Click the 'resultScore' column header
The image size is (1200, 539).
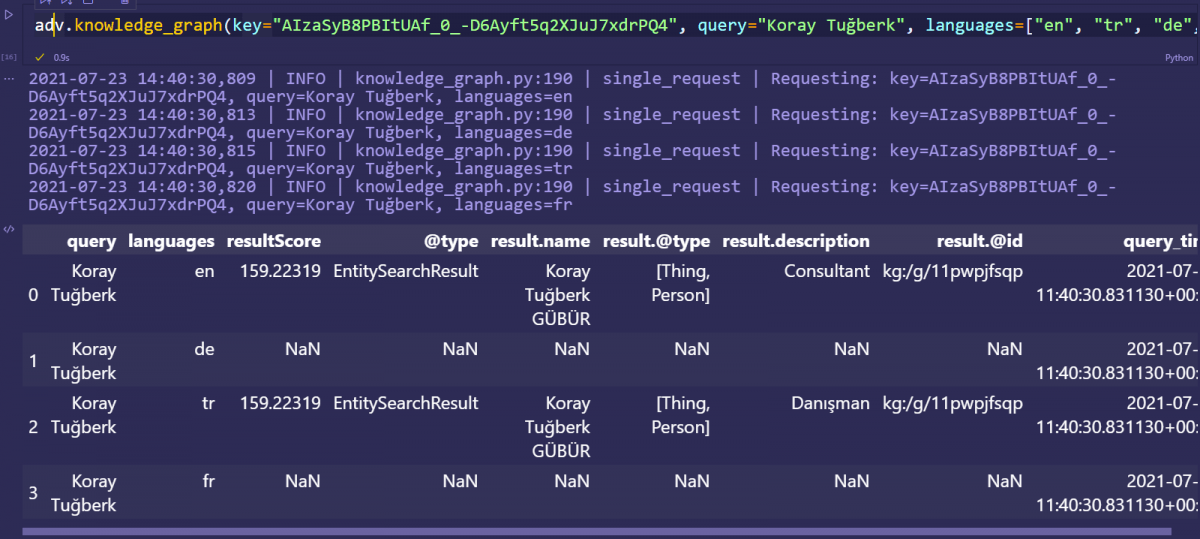coord(274,241)
